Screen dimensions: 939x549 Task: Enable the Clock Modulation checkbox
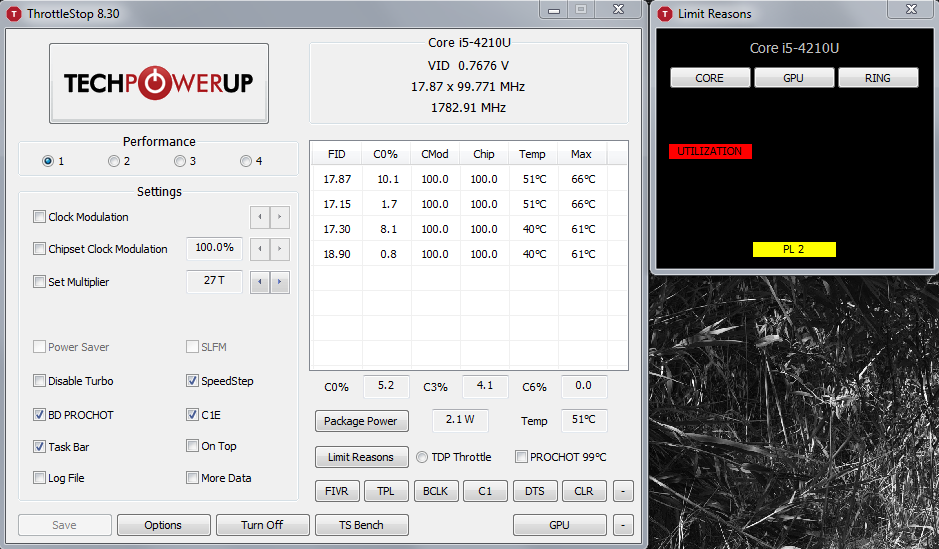point(40,217)
